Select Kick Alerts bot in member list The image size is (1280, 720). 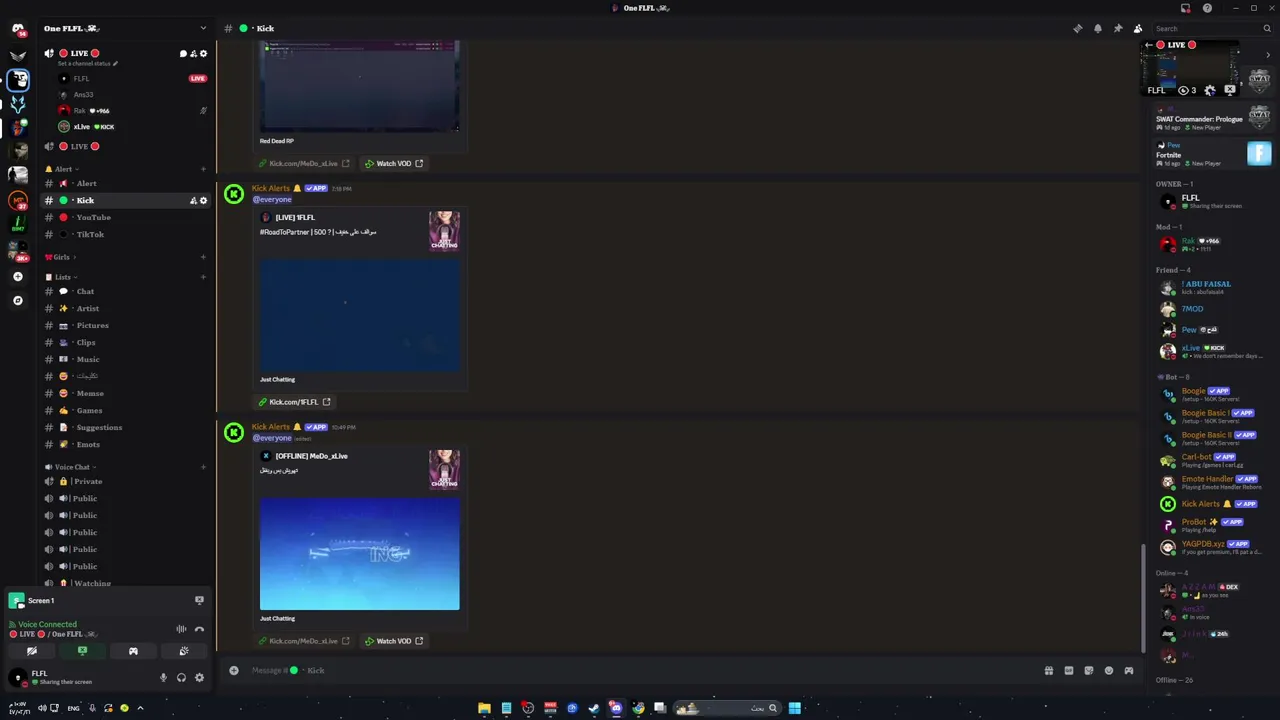pos(1211,504)
